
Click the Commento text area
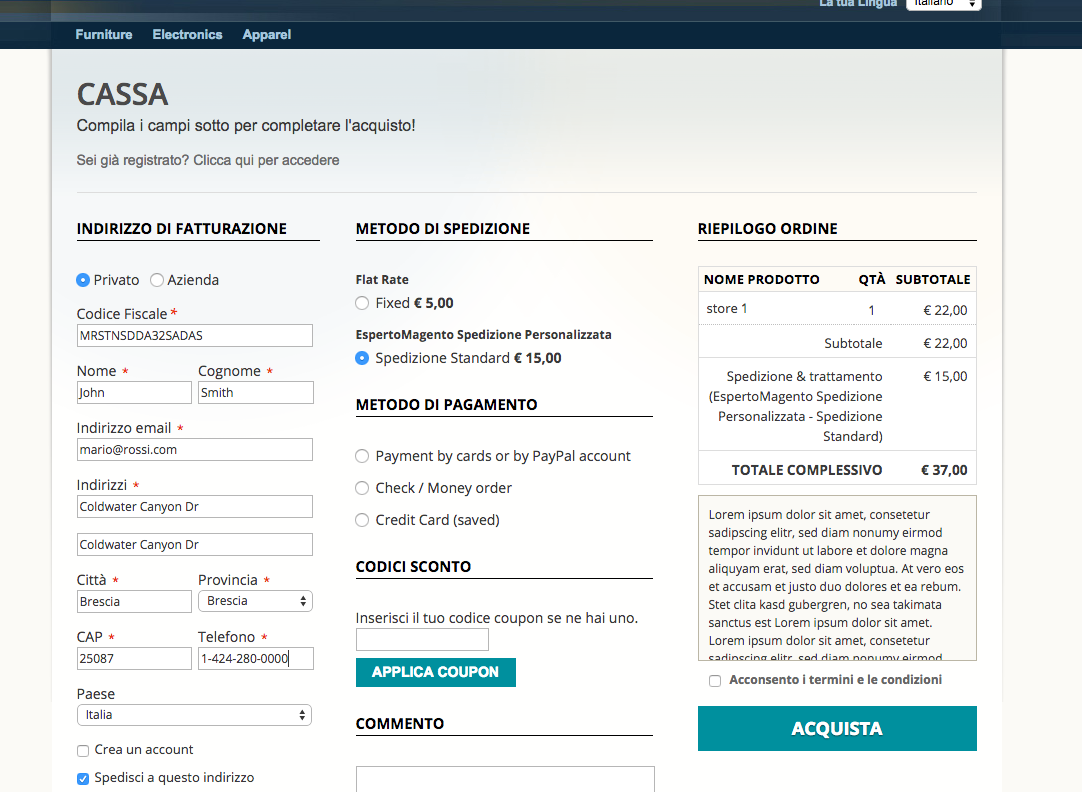(x=505, y=779)
